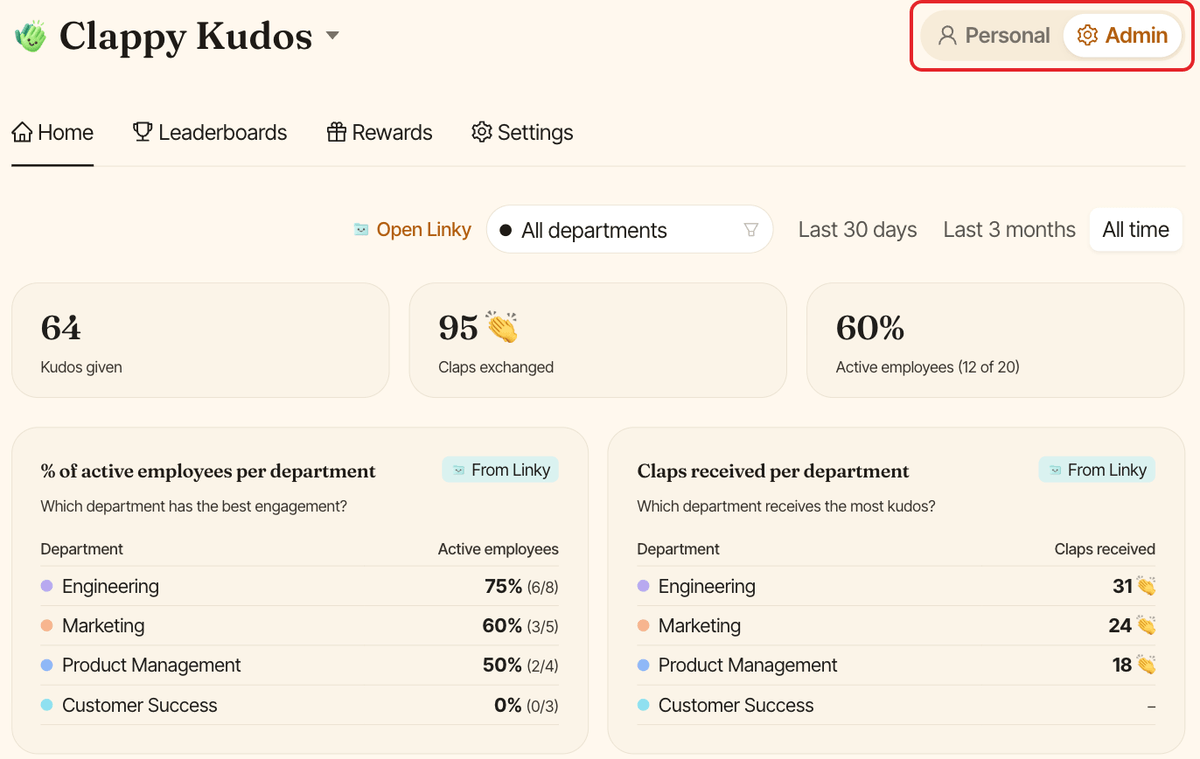Open the Clappy Kudos workspace dropdown arrow
The width and height of the screenshot is (1200, 759).
tap(333, 36)
